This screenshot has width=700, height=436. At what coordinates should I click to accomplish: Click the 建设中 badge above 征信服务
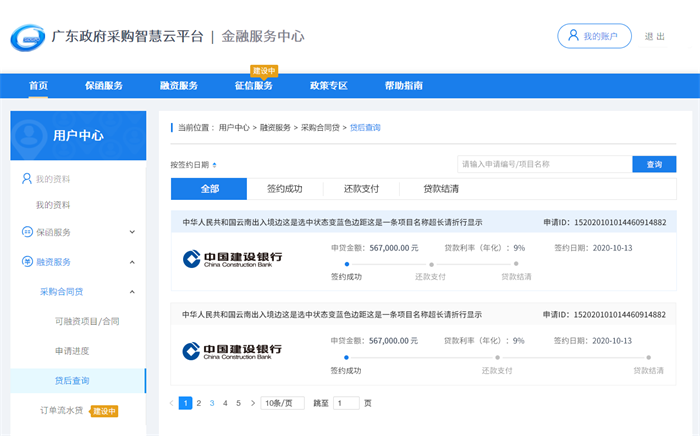[x=264, y=71]
